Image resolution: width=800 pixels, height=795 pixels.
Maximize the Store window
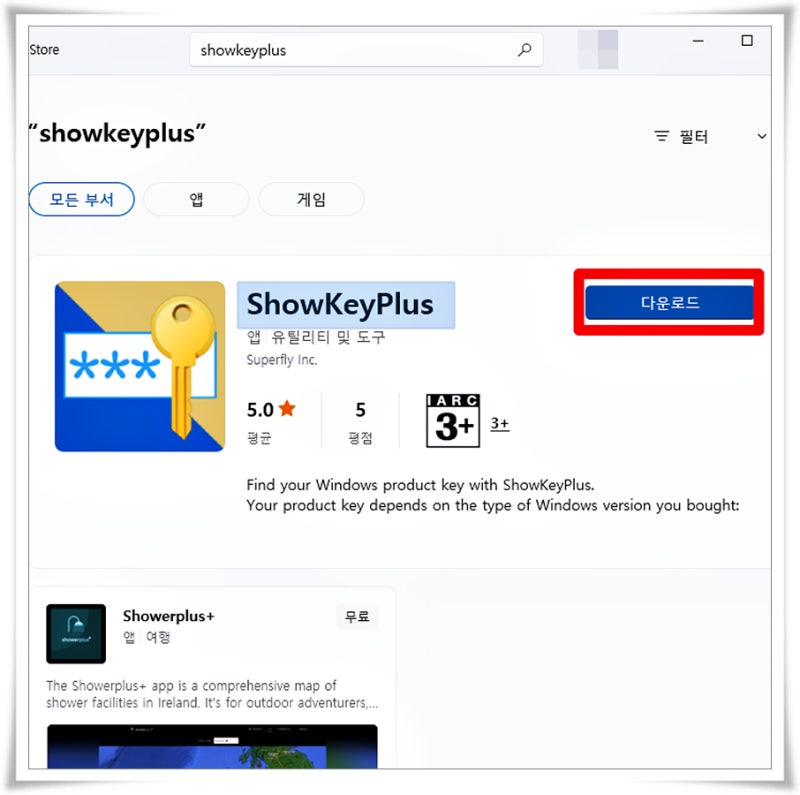click(747, 40)
